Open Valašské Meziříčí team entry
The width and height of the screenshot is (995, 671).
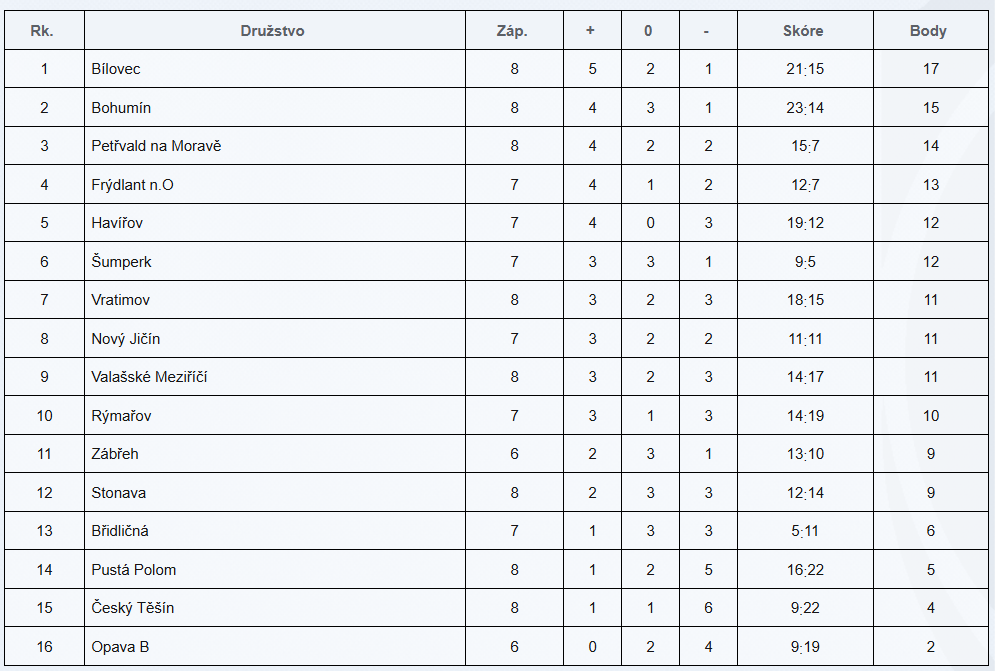[x=149, y=377]
